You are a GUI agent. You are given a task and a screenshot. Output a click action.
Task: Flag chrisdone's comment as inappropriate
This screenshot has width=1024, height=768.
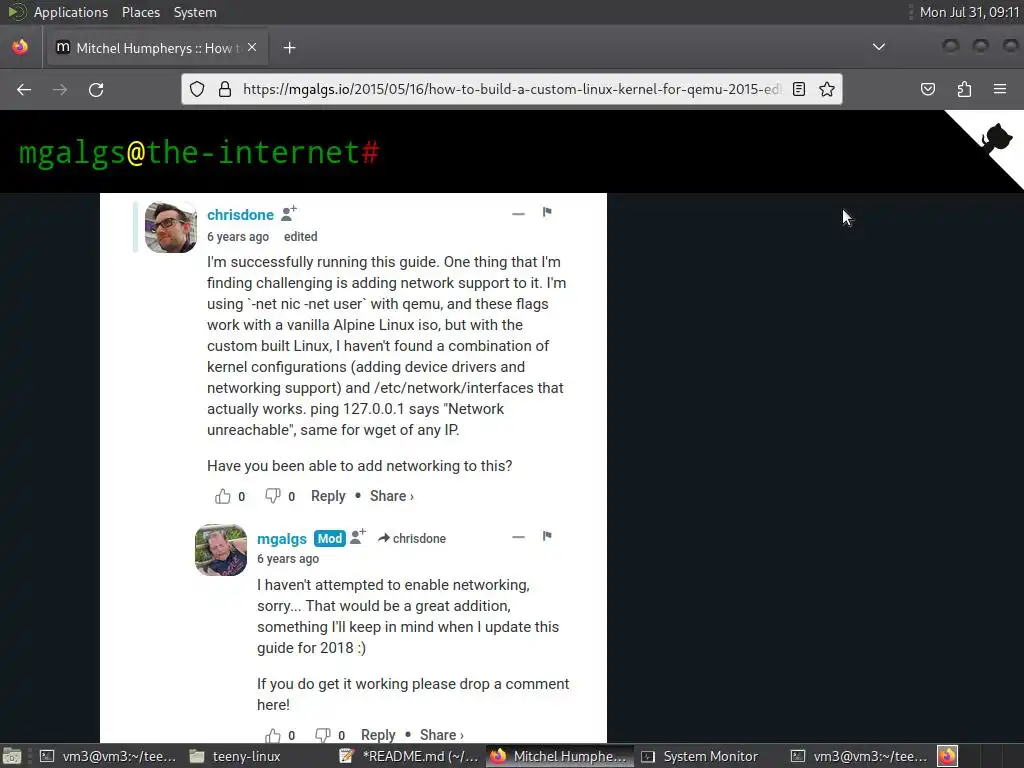[x=547, y=212]
